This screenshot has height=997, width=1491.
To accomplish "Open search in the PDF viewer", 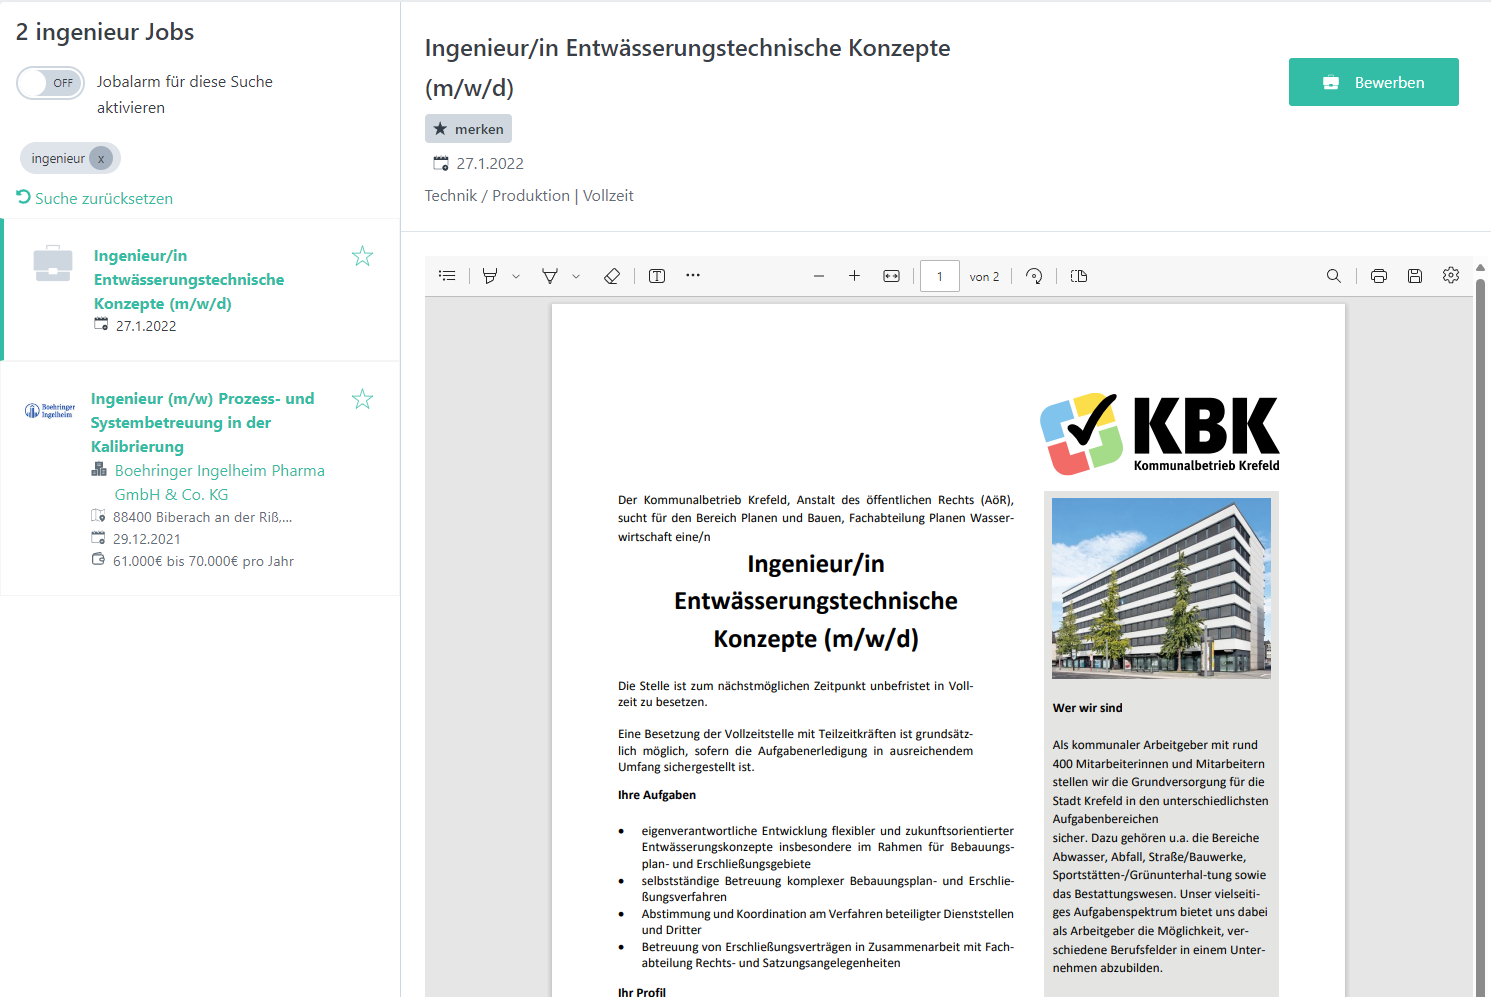I will [x=1333, y=276].
